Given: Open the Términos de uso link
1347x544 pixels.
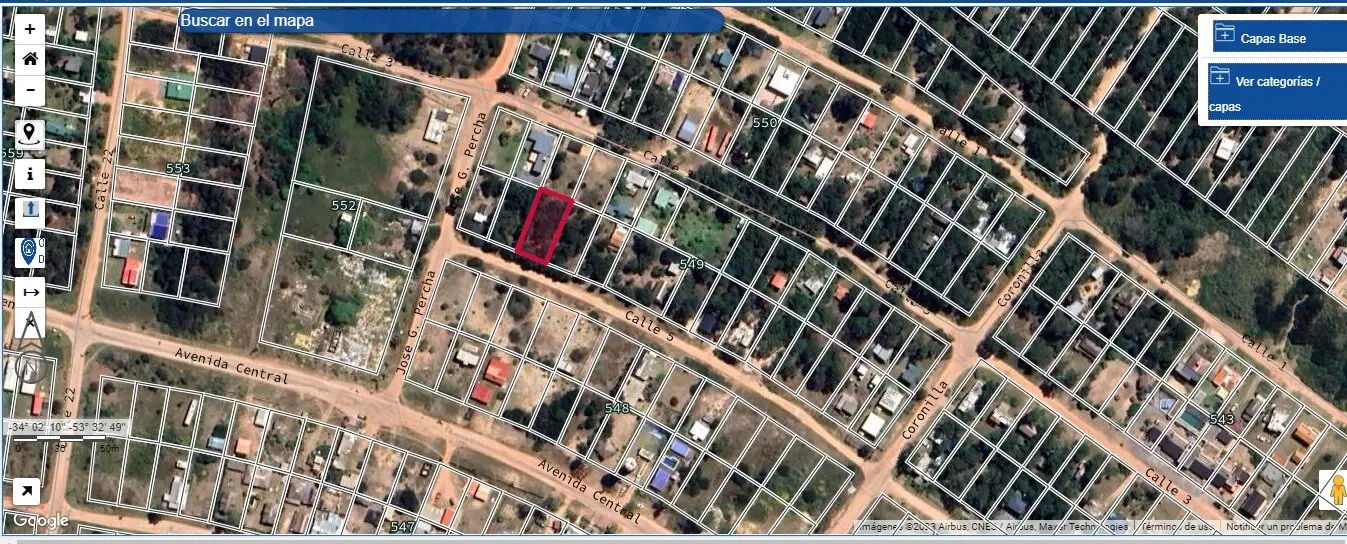Looking at the screenshot, I should pyautogui.click(x=1178, y=526).
